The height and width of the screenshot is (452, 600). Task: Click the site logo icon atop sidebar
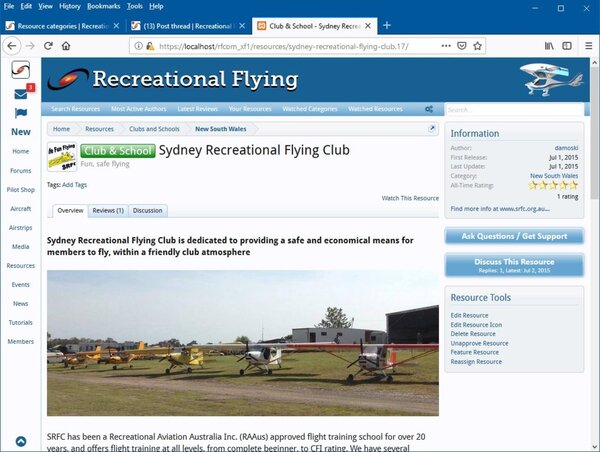(20, 71)
